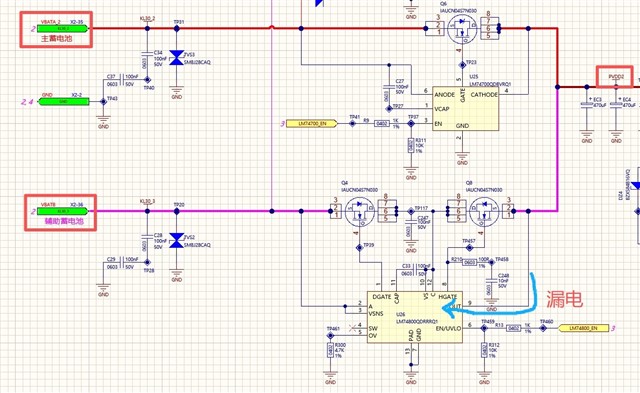Click the OV pin label on U26
The width and height of the screenshot is (640, 393).
(373, 336)
